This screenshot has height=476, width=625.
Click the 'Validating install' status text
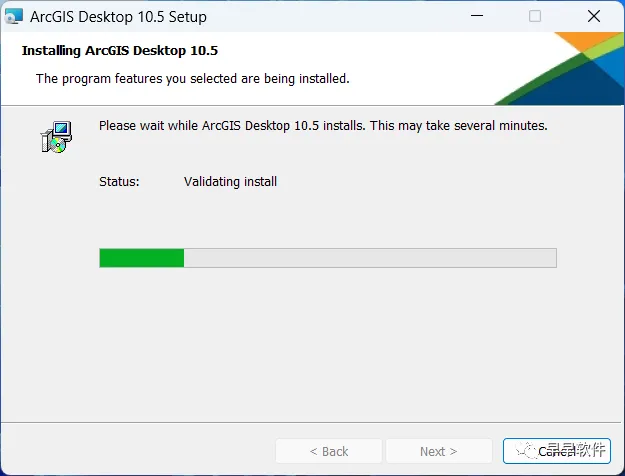pyautogui.click(x=230, y=181)
